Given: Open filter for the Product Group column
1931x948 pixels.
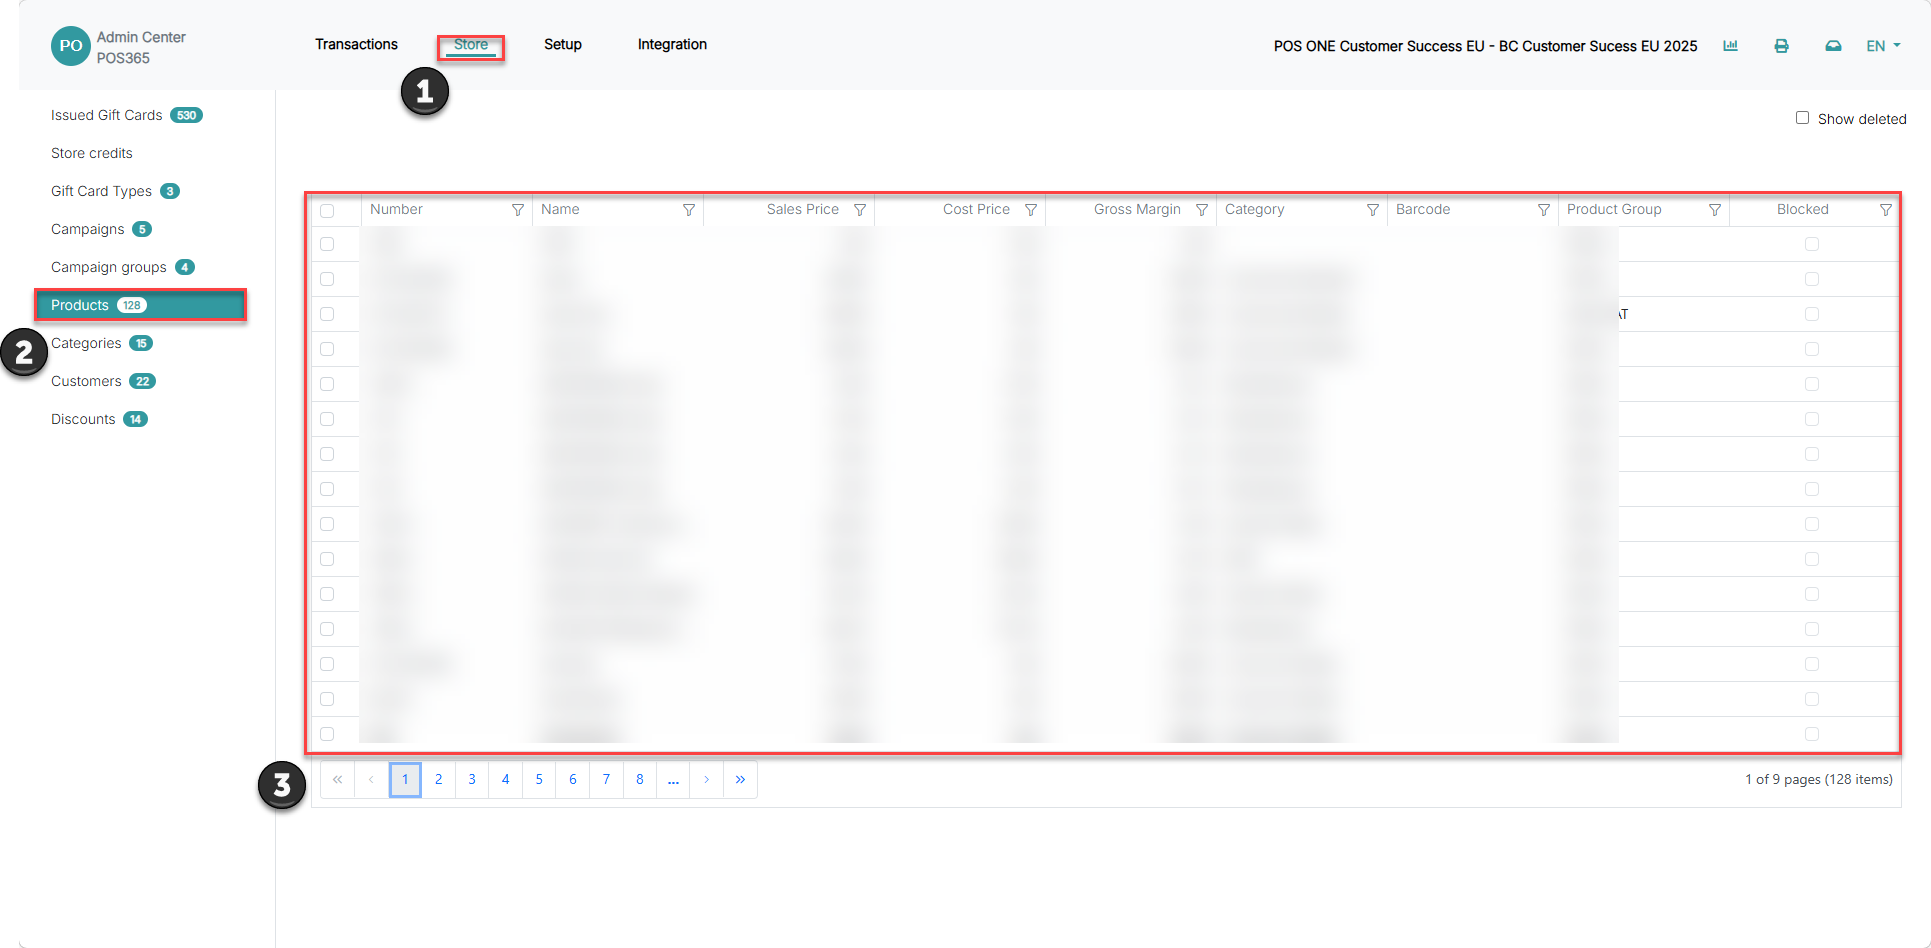Looking at the screenshot, I should pos(1714,210).
